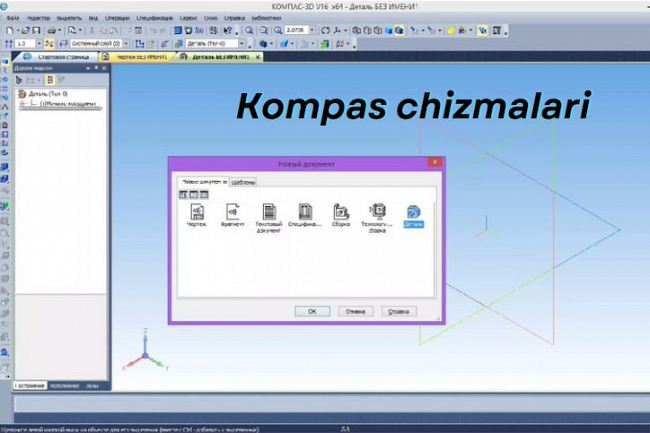Open the Print arrow dropdown
Image resolution: width=650 pixels, height=433 pixels.
60,31
